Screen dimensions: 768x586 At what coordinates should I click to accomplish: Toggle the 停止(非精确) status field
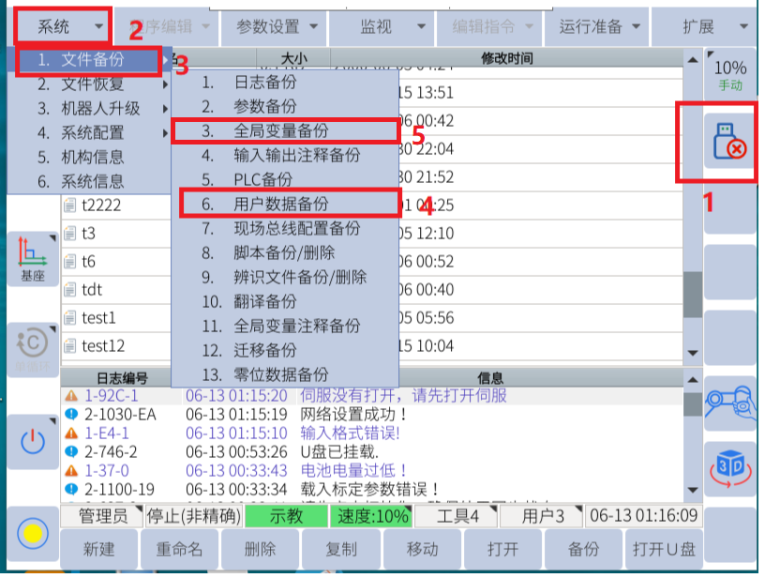(x=192, y=517)
